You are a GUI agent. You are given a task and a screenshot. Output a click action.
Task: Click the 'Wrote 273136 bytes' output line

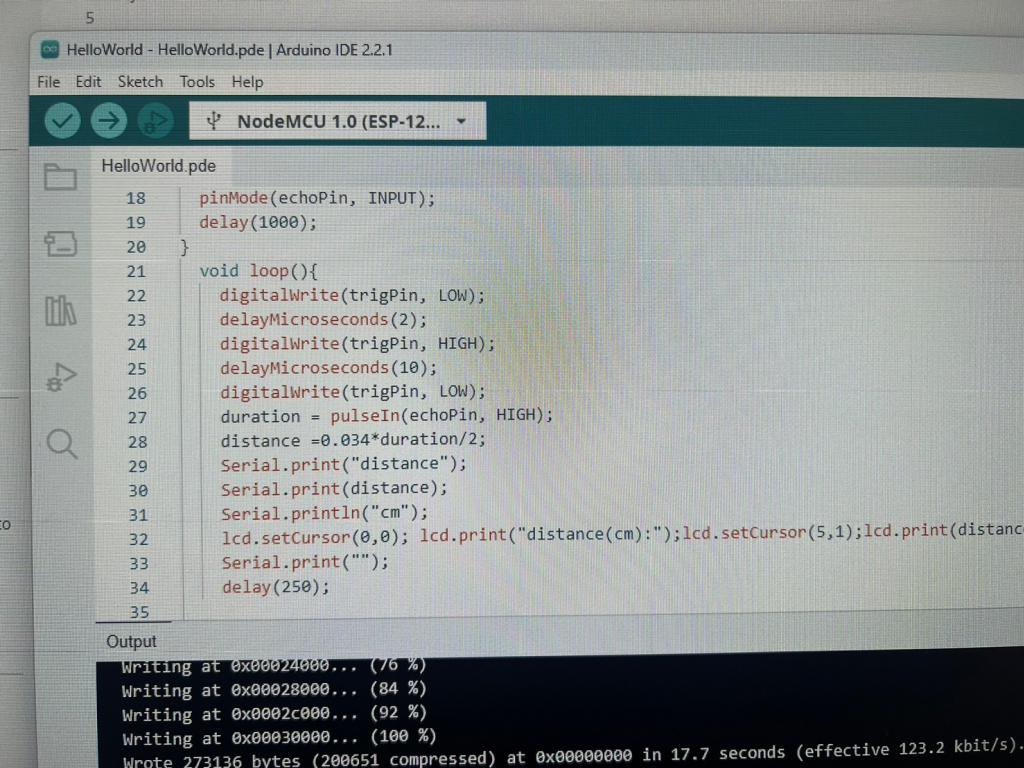tap(573, 756)
